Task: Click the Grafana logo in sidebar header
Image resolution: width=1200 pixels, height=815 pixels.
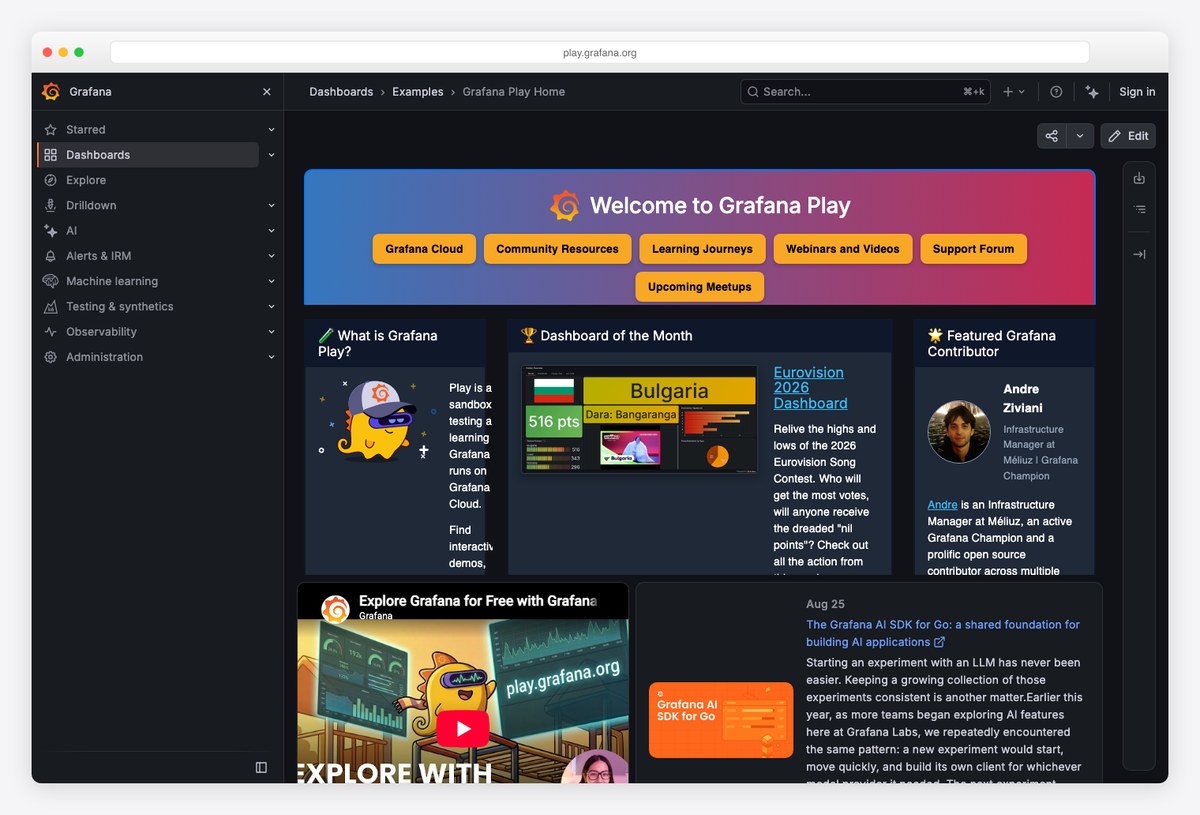Action: [51, 92]
